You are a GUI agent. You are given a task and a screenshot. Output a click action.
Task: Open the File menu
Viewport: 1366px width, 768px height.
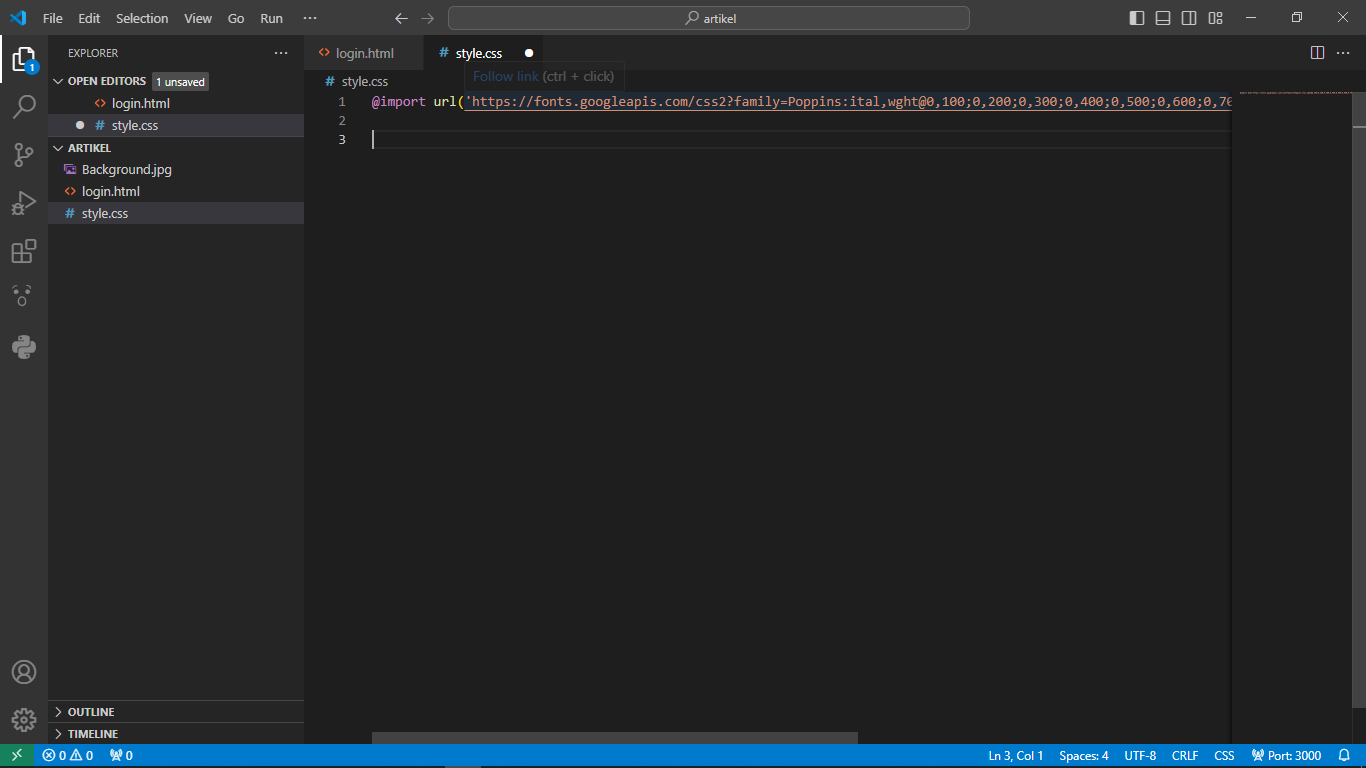tap(53, 18)
